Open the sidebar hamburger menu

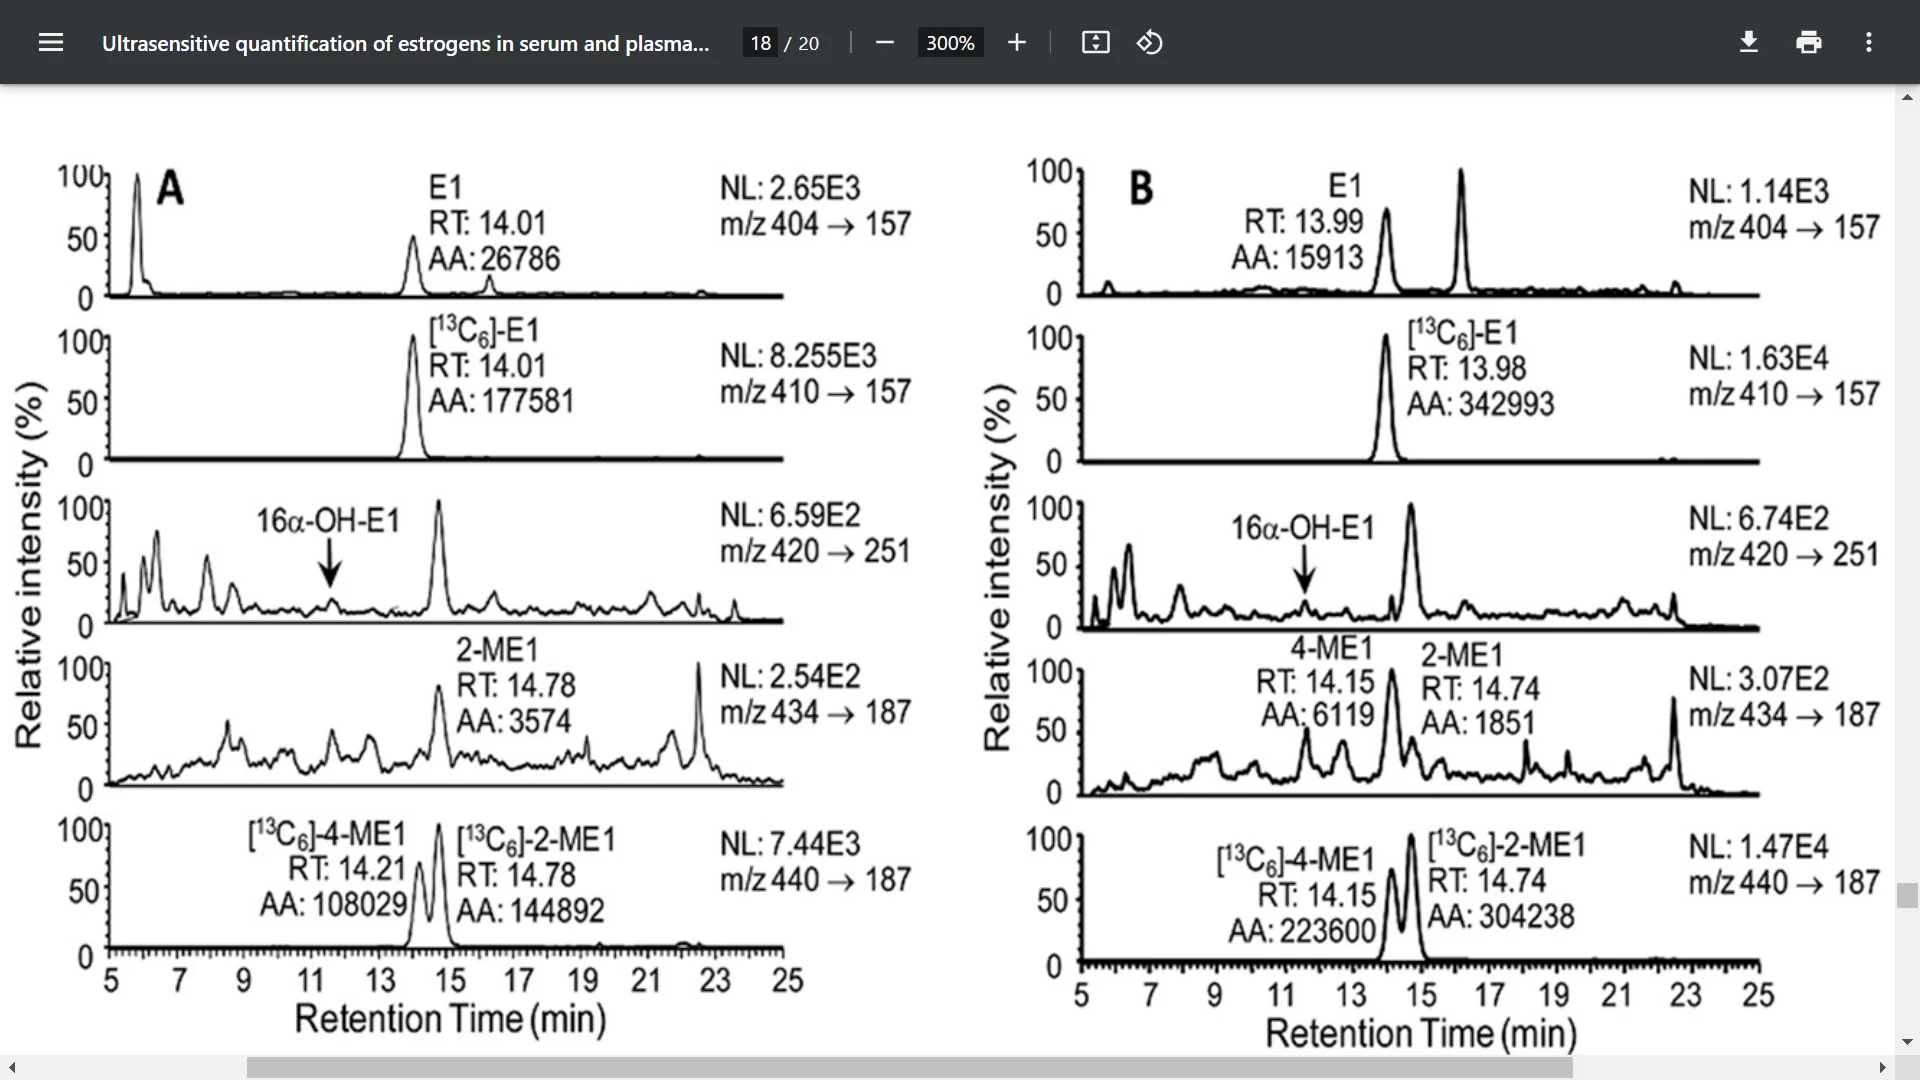point(51,42)
